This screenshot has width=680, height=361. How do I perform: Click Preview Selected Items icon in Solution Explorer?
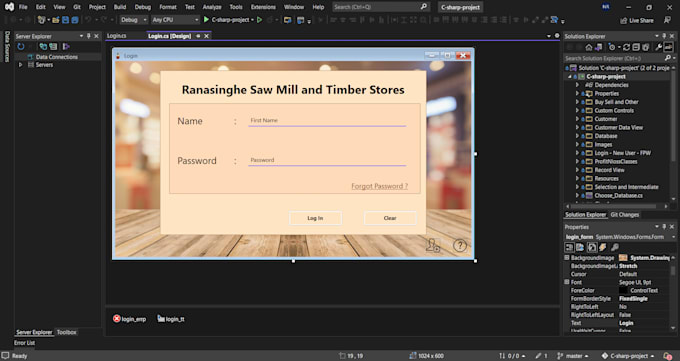coord(668,47)
